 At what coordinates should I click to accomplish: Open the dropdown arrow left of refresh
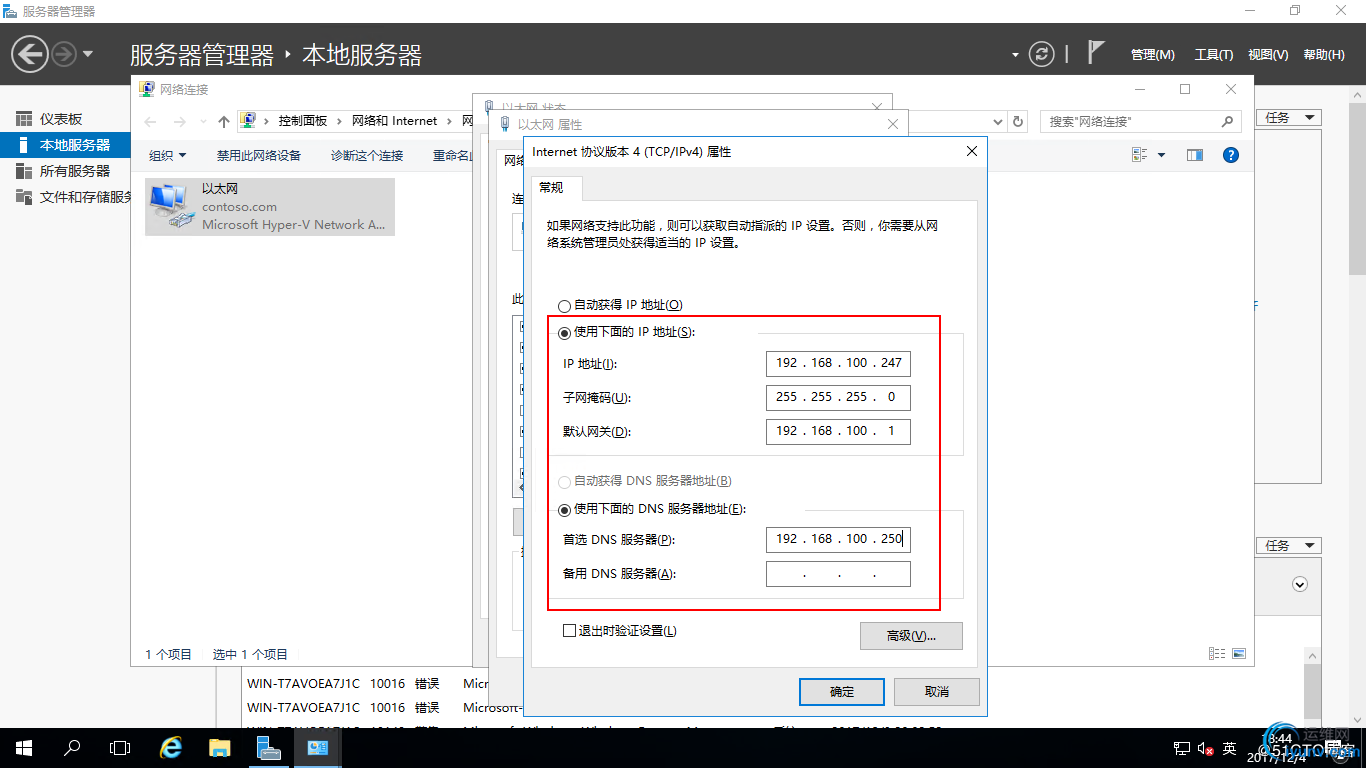pyautogui.click(x=1015, y=55)
